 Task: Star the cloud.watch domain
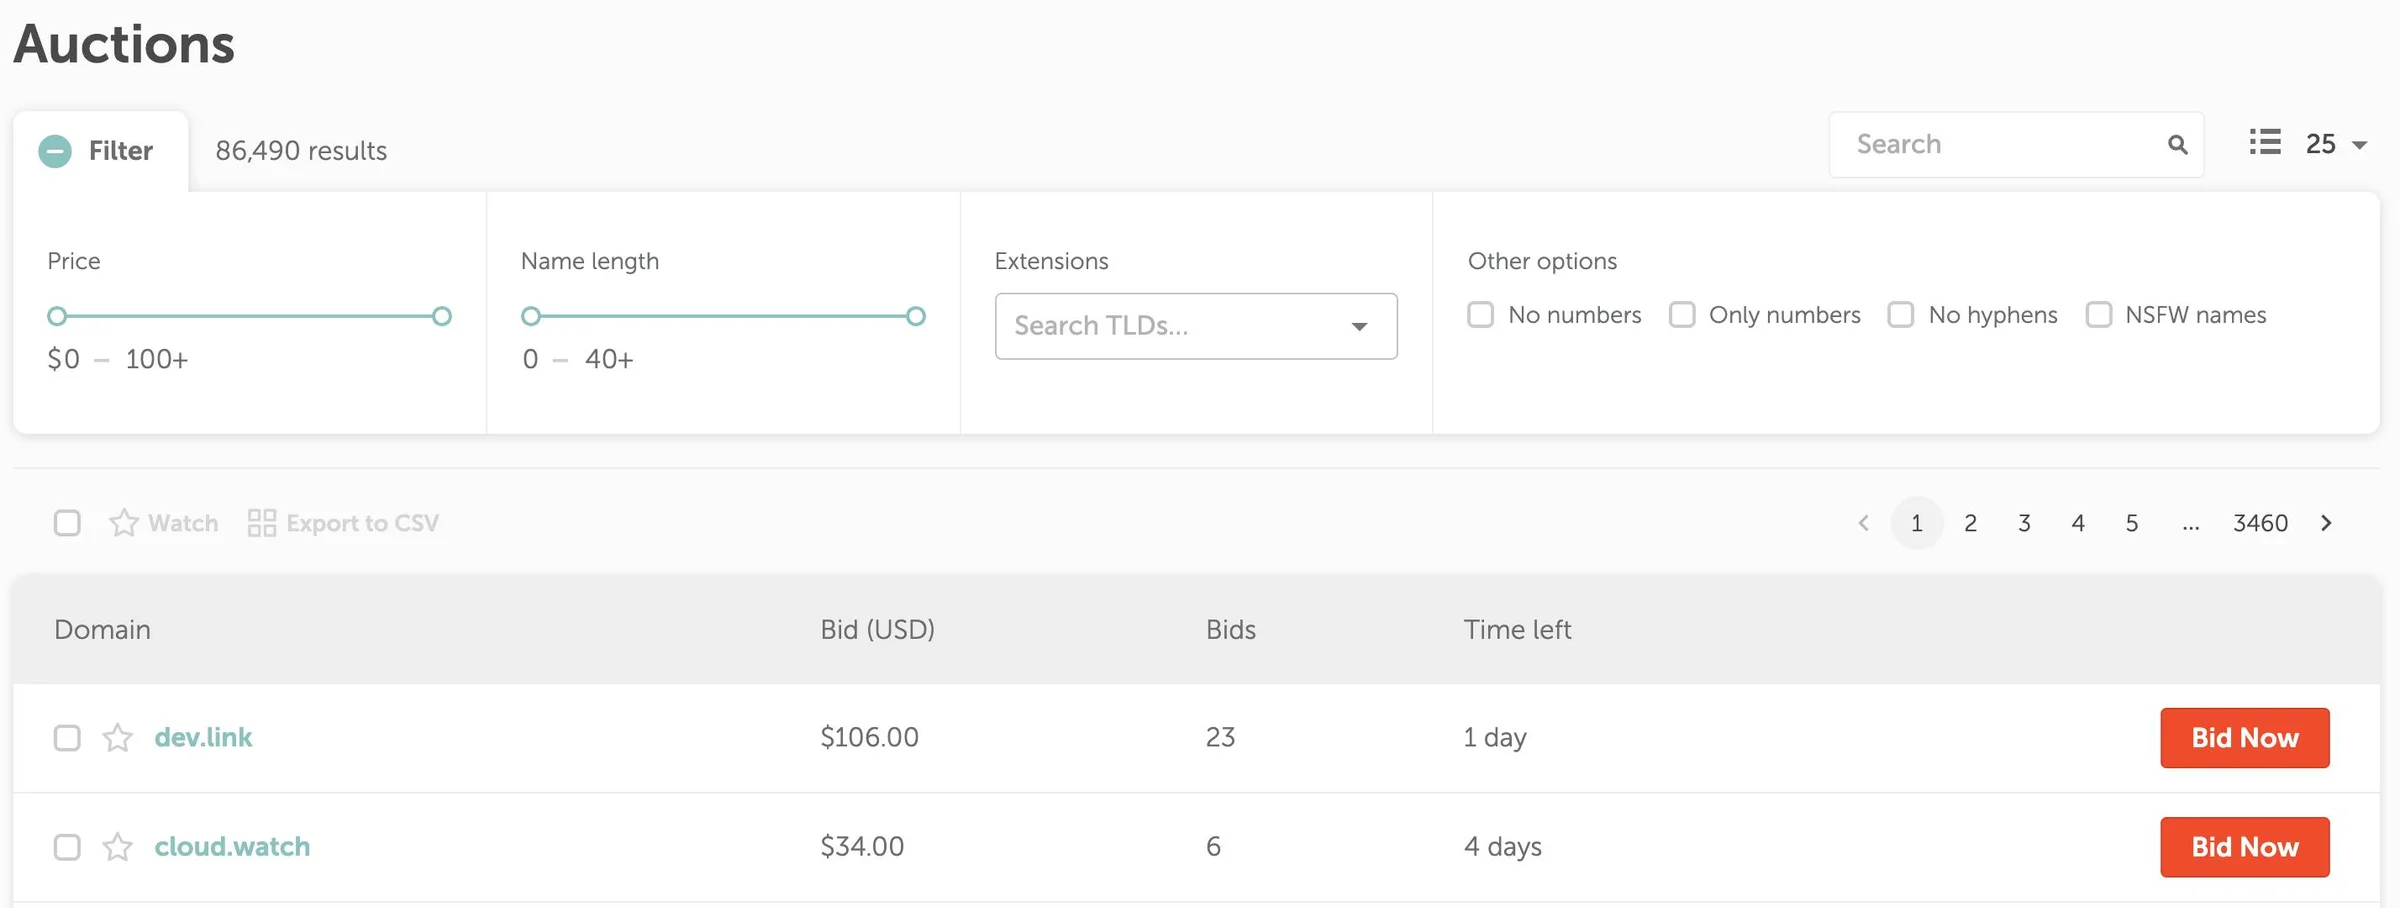[118, 847]
